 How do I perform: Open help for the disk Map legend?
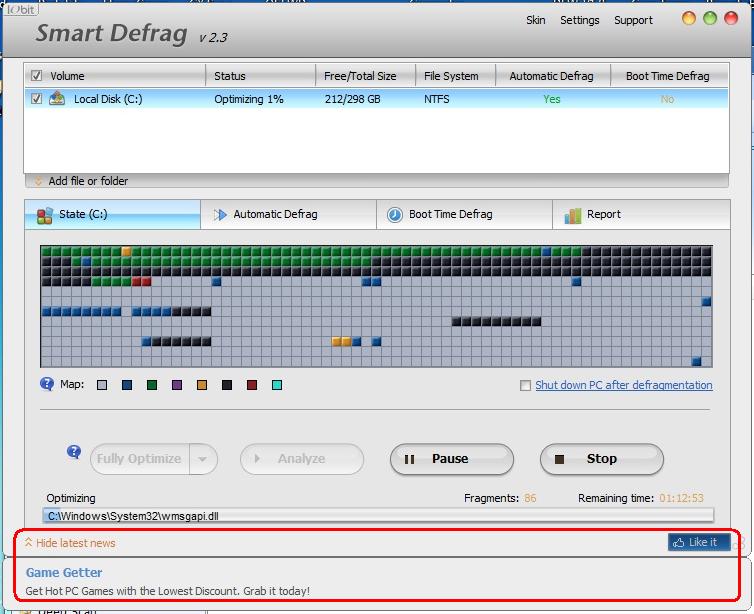coord(47,384)
